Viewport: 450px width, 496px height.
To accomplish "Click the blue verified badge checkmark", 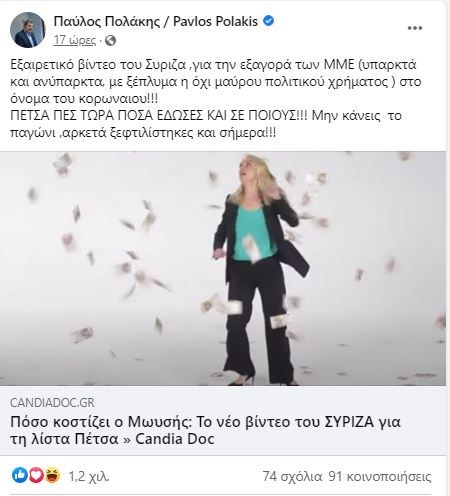I will [268, 21].
